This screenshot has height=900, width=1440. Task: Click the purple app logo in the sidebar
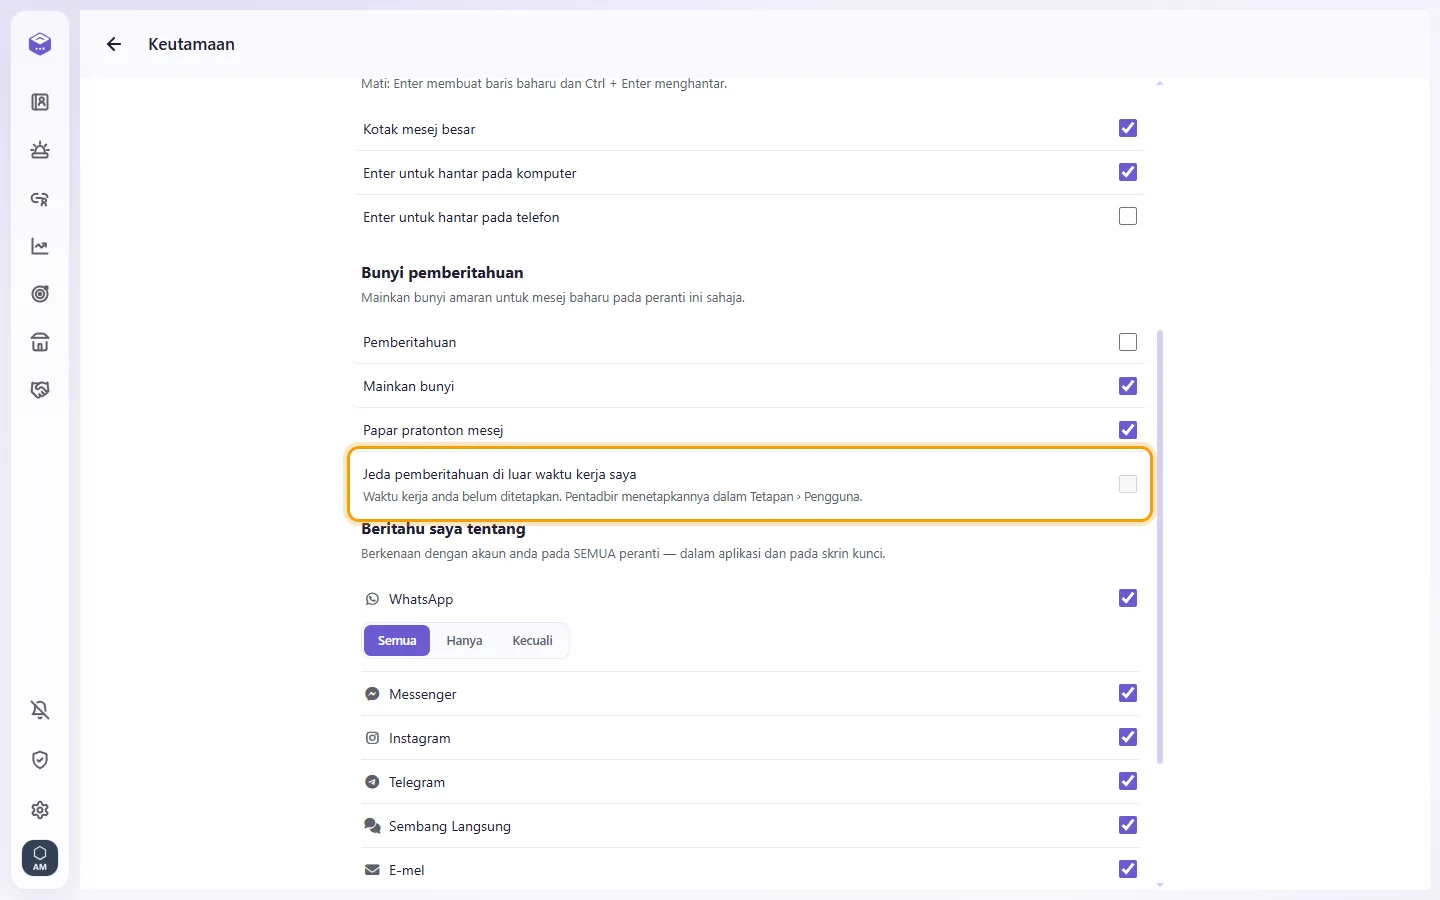[40, 44]
